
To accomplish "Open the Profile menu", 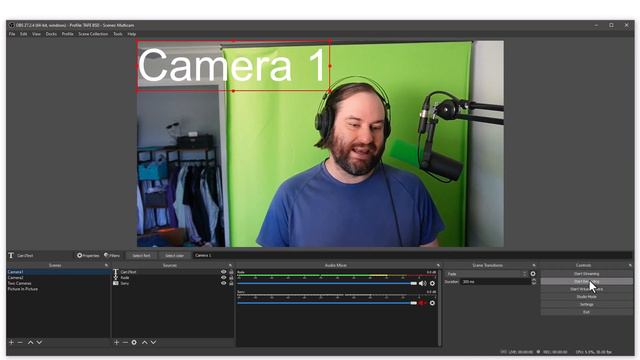I will pos(67,34).
